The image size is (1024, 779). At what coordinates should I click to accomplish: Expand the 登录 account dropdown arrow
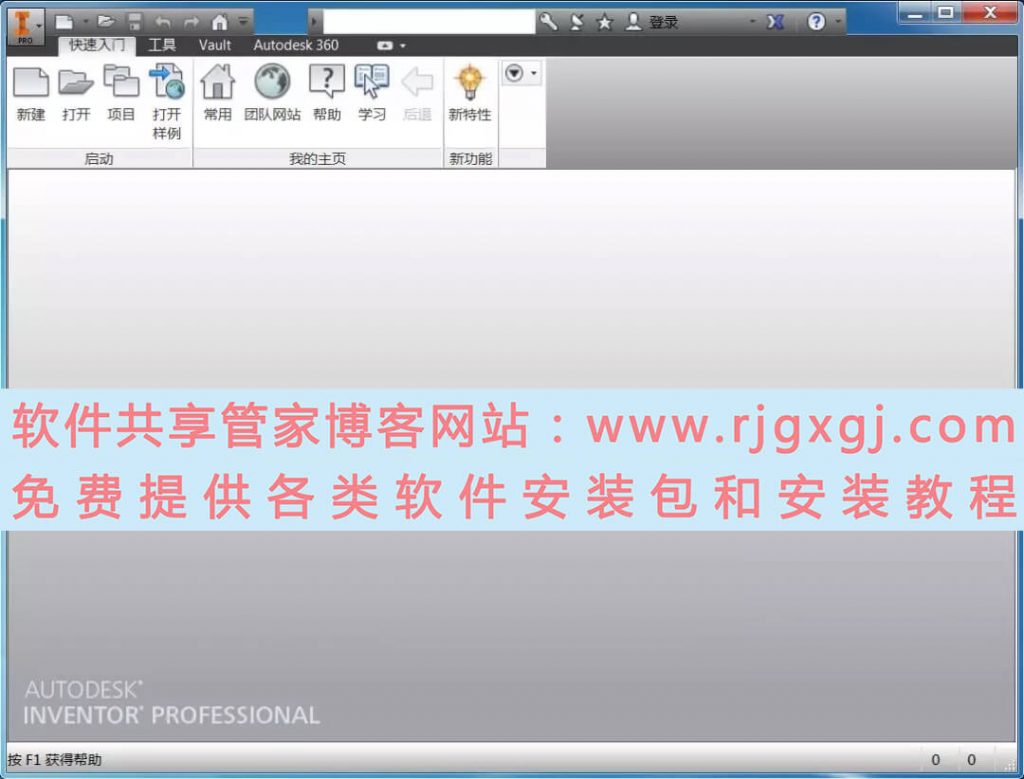[x=752, y=22]
